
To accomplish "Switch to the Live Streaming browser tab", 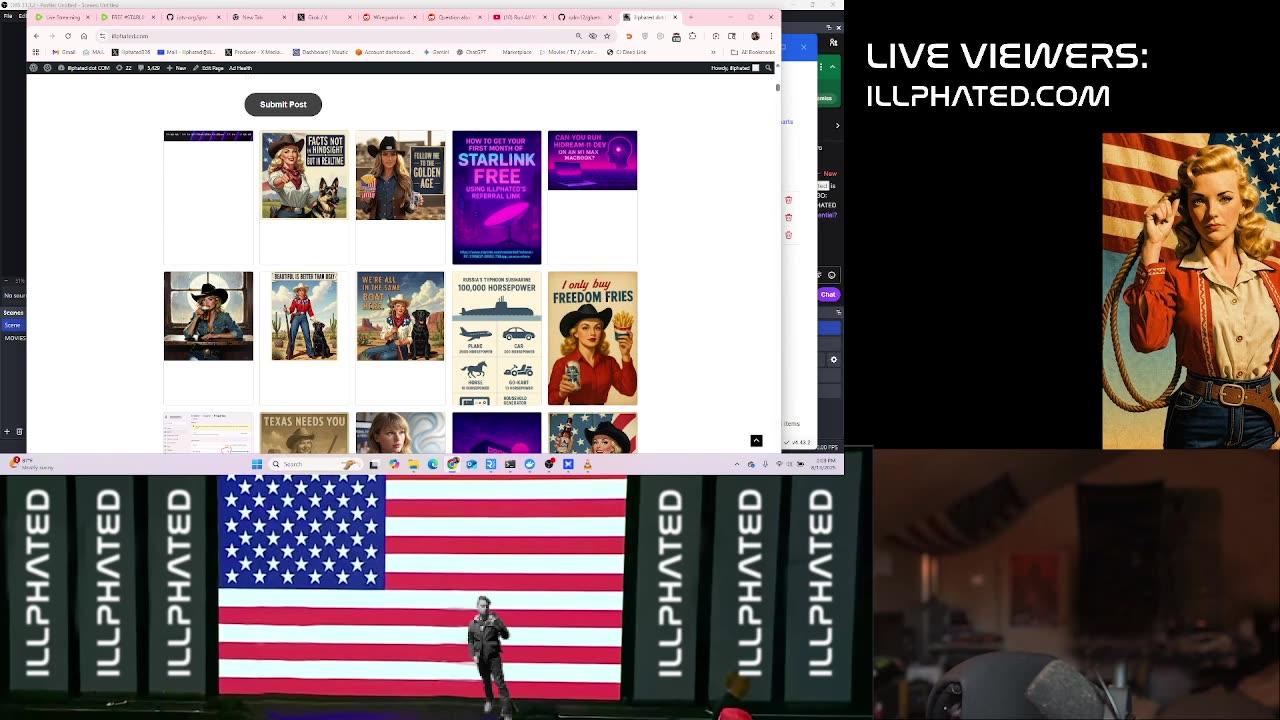I will tap(62, 17).
